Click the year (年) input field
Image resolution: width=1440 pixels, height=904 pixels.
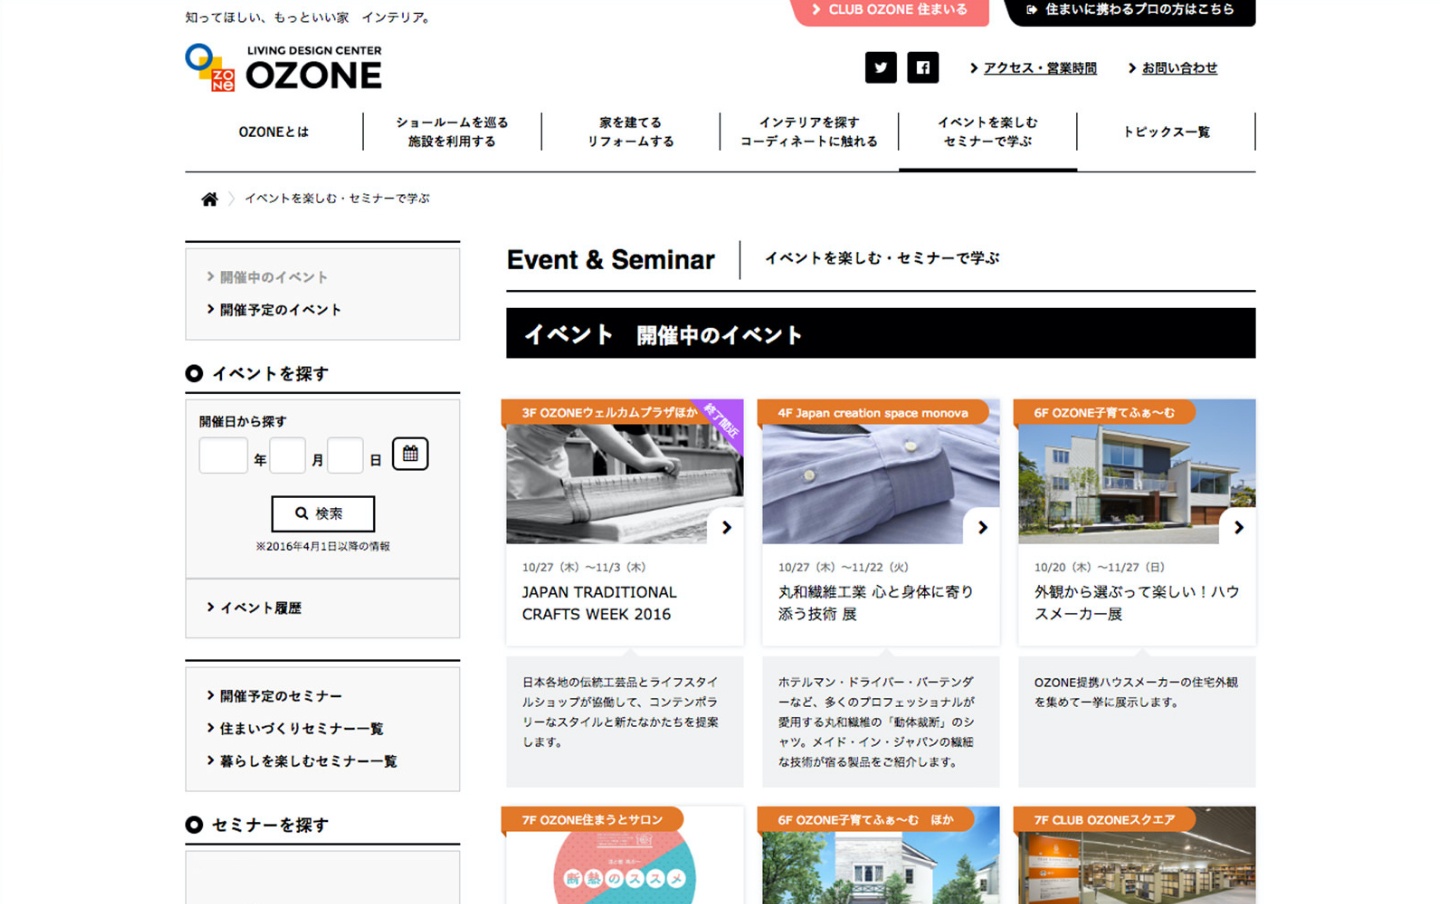(x=223, y=456)
